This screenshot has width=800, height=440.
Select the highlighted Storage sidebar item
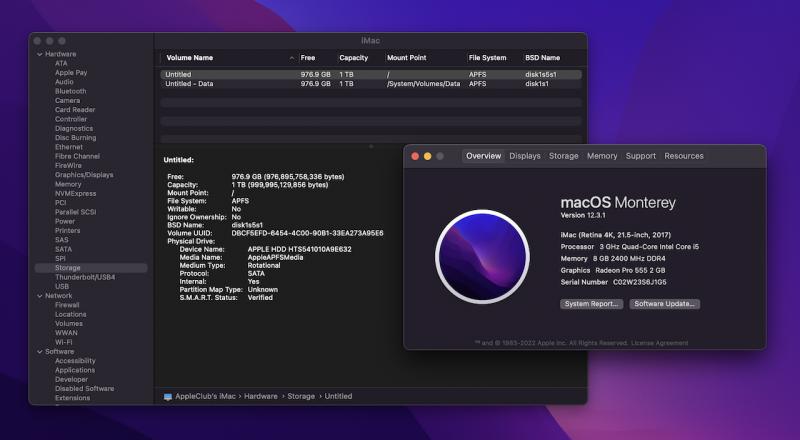coord(91,268)
